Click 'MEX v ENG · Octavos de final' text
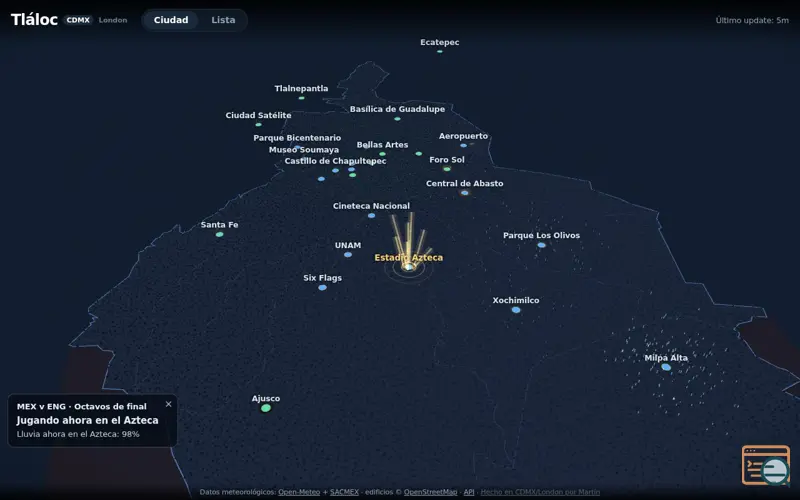Viewport: 800px width, 500px height. 82,407
